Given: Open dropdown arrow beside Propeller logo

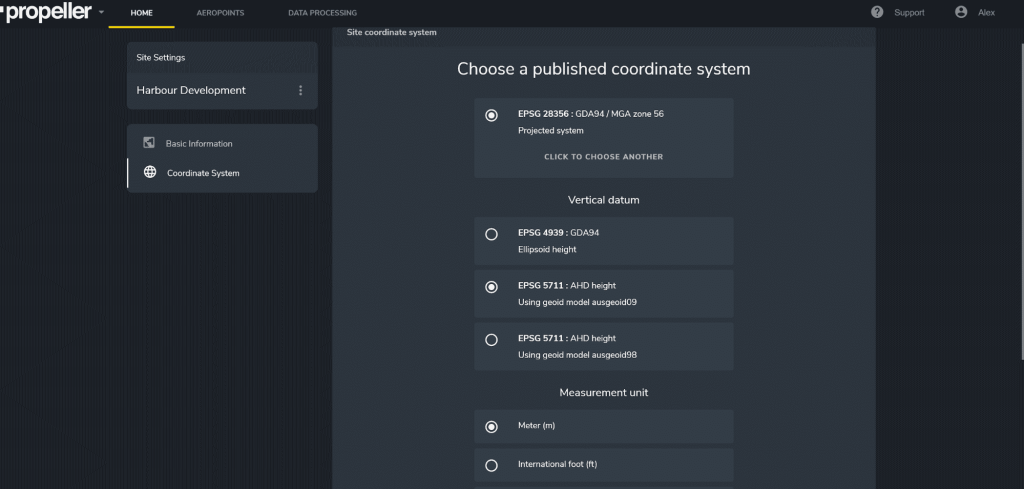Looking at the screenshot, I should pos(101,13).
